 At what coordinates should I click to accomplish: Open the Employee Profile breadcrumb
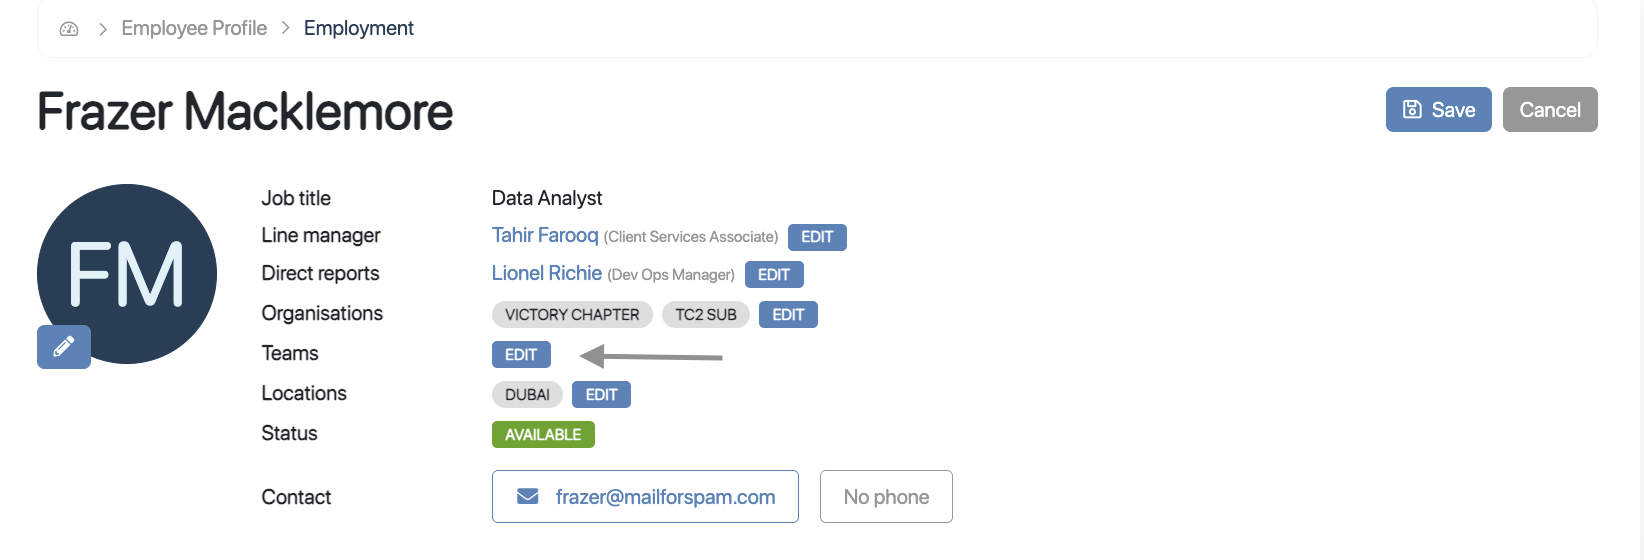click(194, 28)
